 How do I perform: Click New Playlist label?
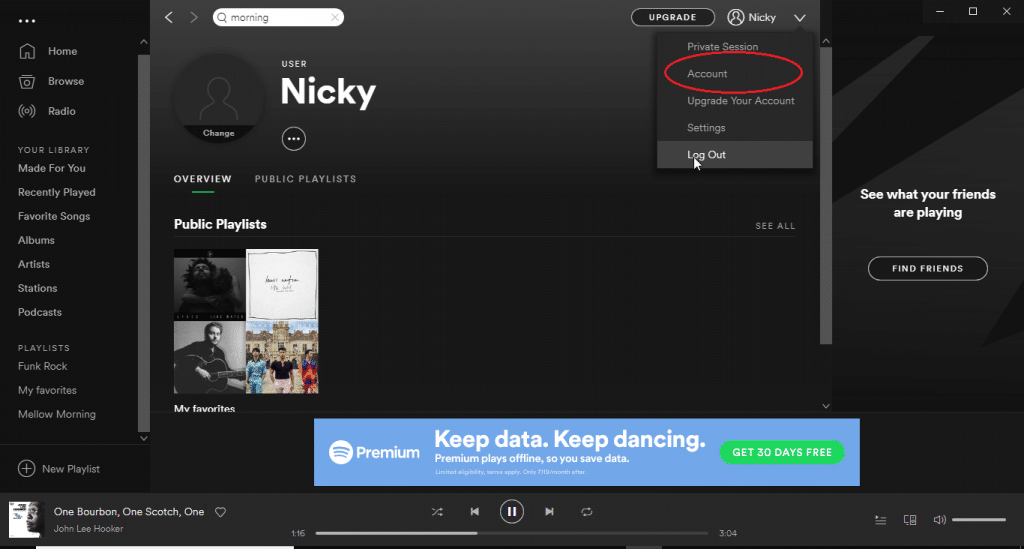coord(71,469)
